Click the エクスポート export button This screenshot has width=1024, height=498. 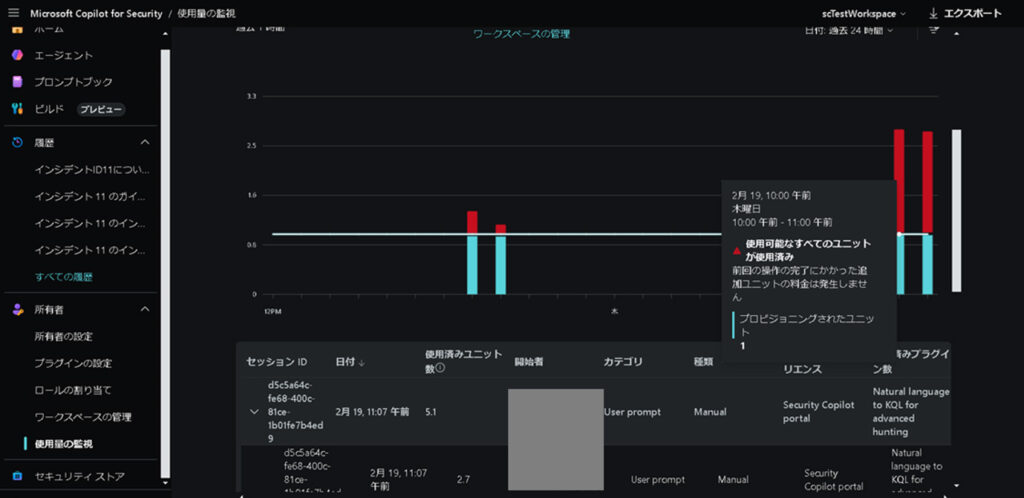pyautogui.click(x=965, y=14)
